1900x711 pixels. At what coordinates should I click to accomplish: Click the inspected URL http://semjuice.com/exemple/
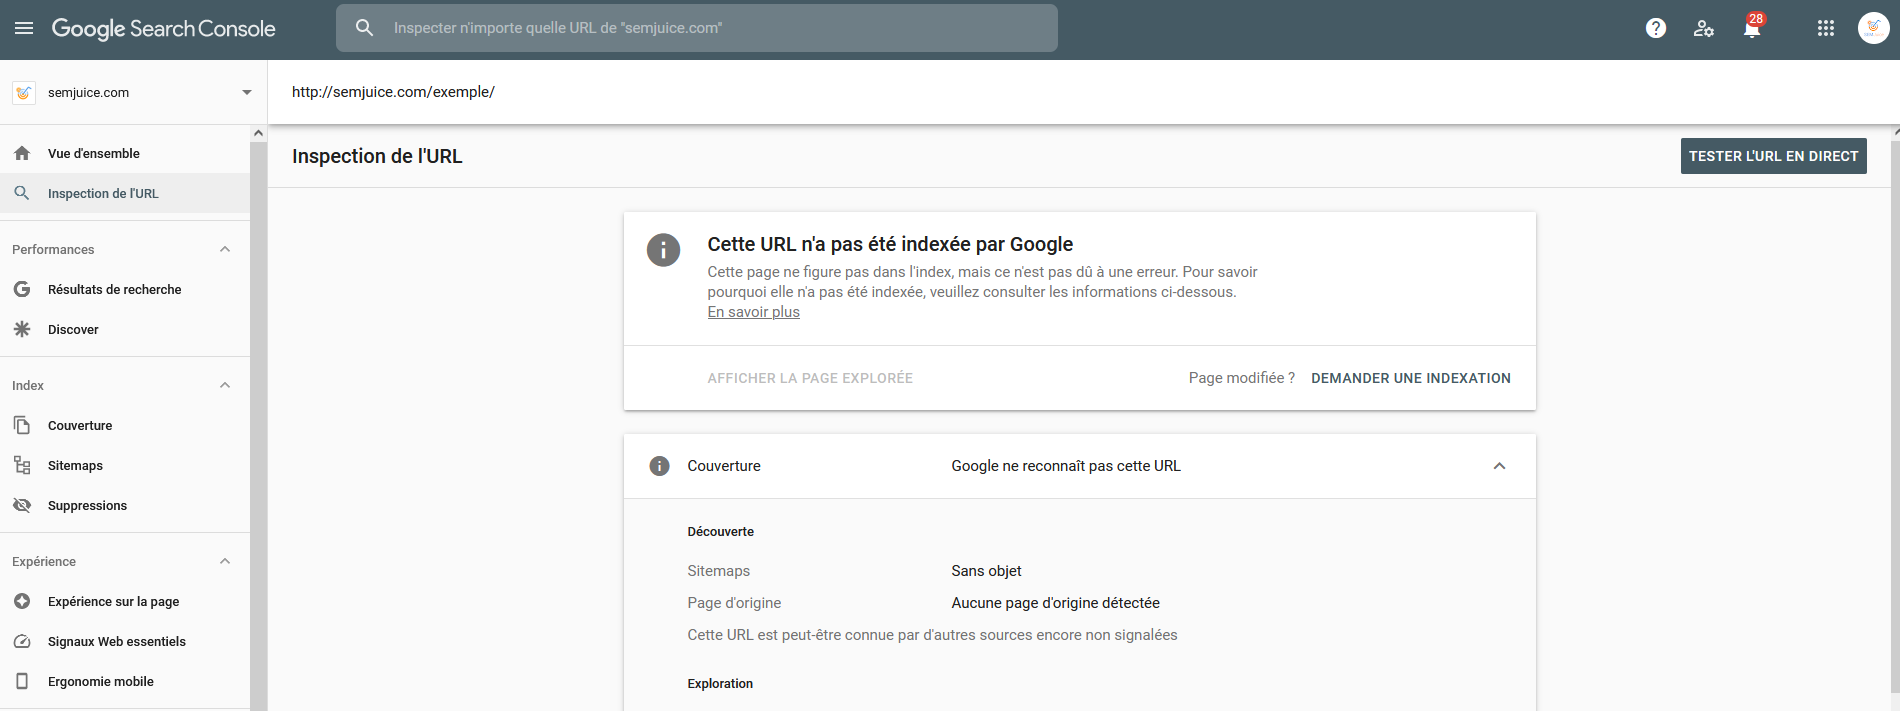(393, 92)
